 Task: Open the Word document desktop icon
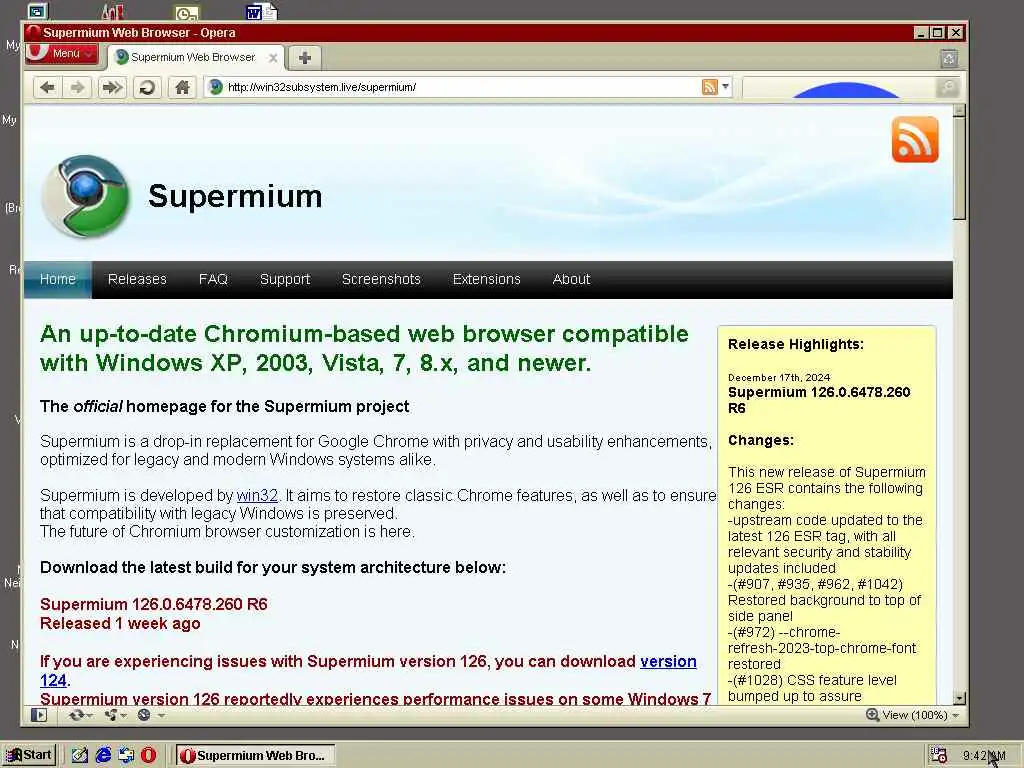(x=261, y=12)
